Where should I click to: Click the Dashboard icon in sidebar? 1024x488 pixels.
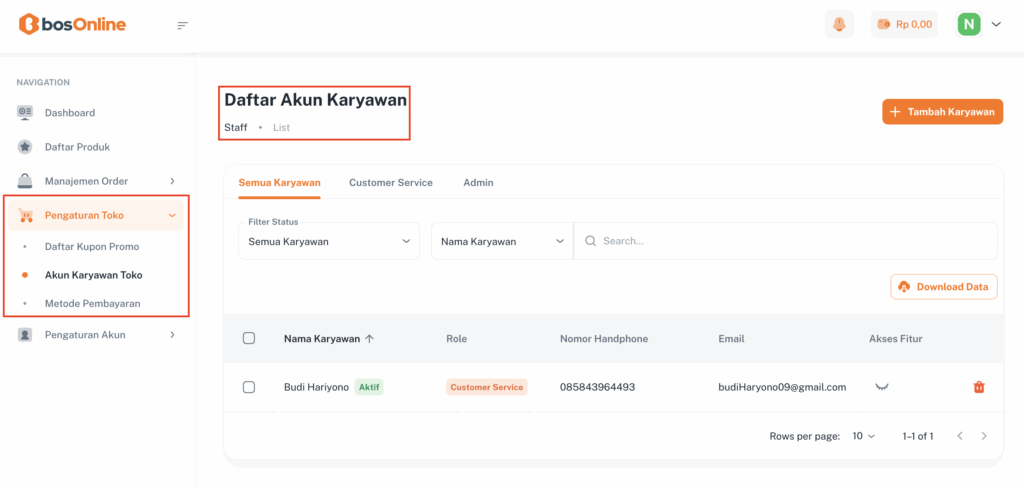(x=25, y=113)
